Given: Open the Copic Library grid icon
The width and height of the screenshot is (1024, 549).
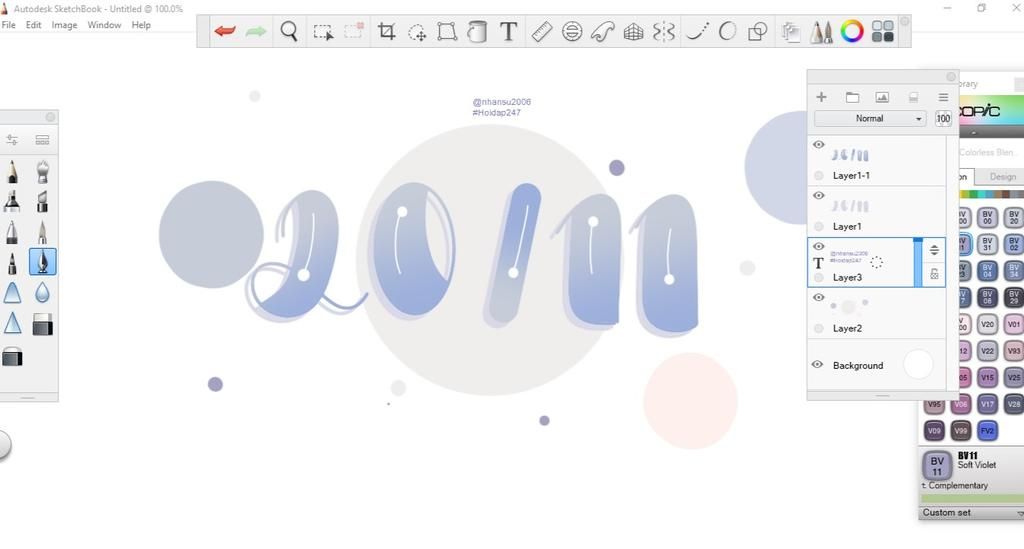Looking at the screenshot, I should click(882, 31).
